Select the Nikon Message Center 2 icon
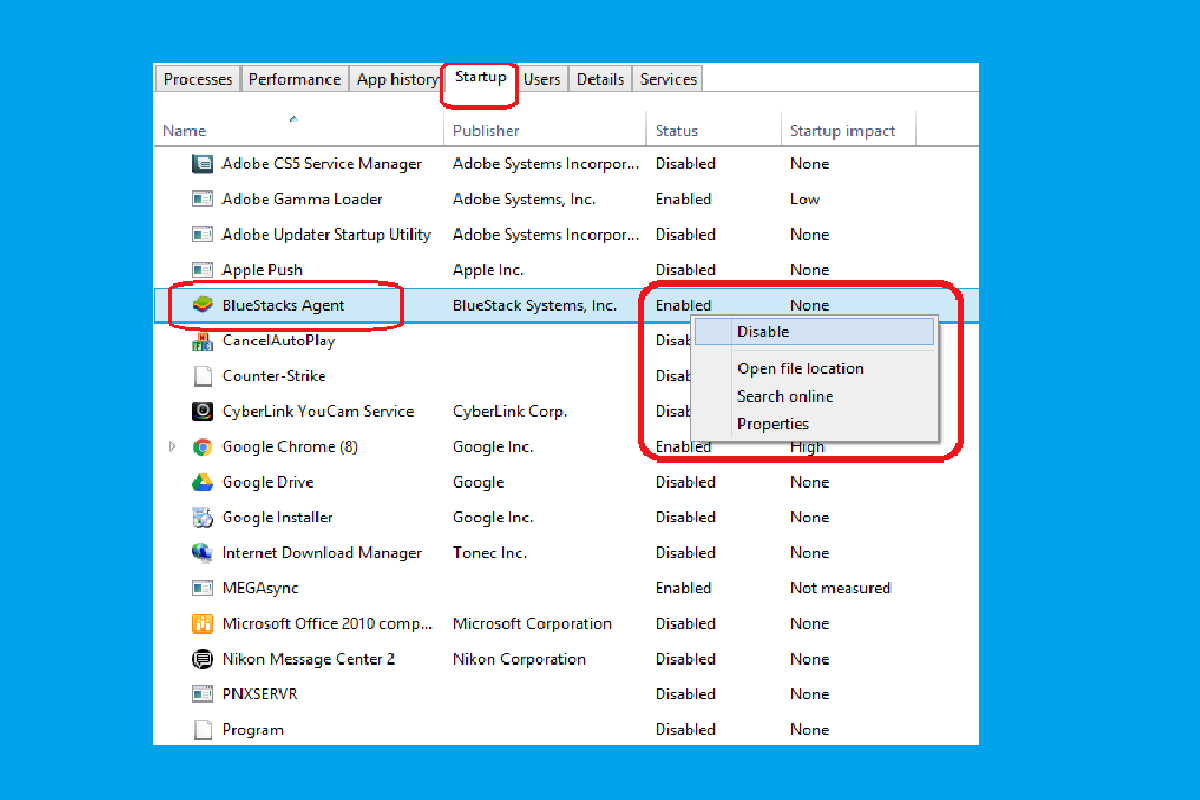 pyautogui.click(x=202, y=659)
